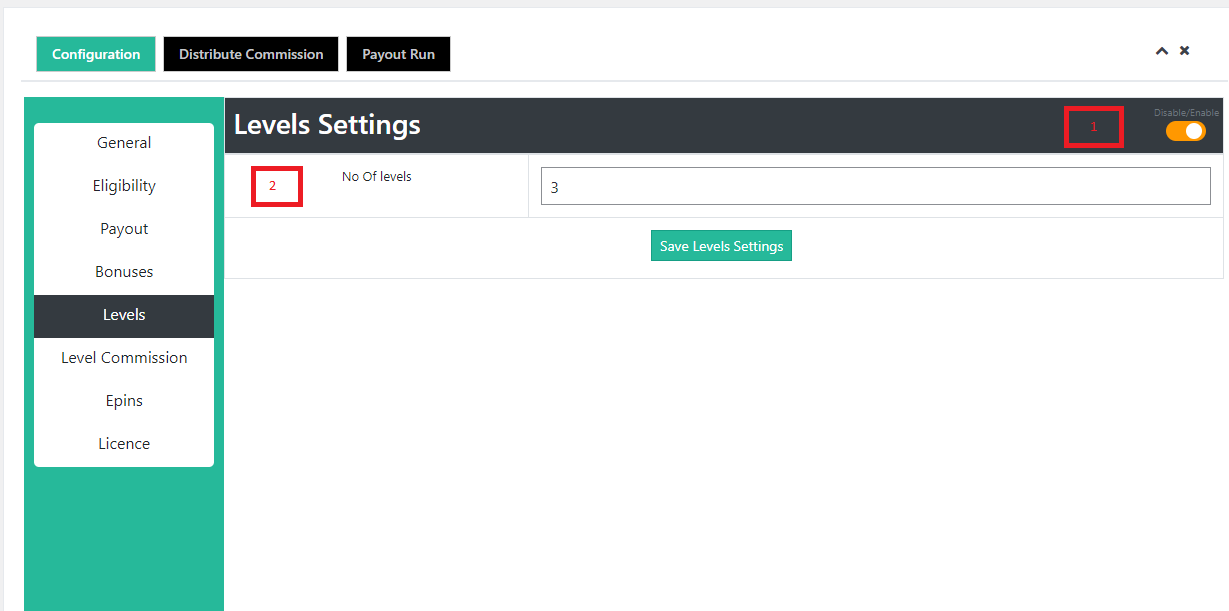Select the highlighted Levels sidebar item
The width and height of the screenshot is (1229, 611).
tap(124, 315)
